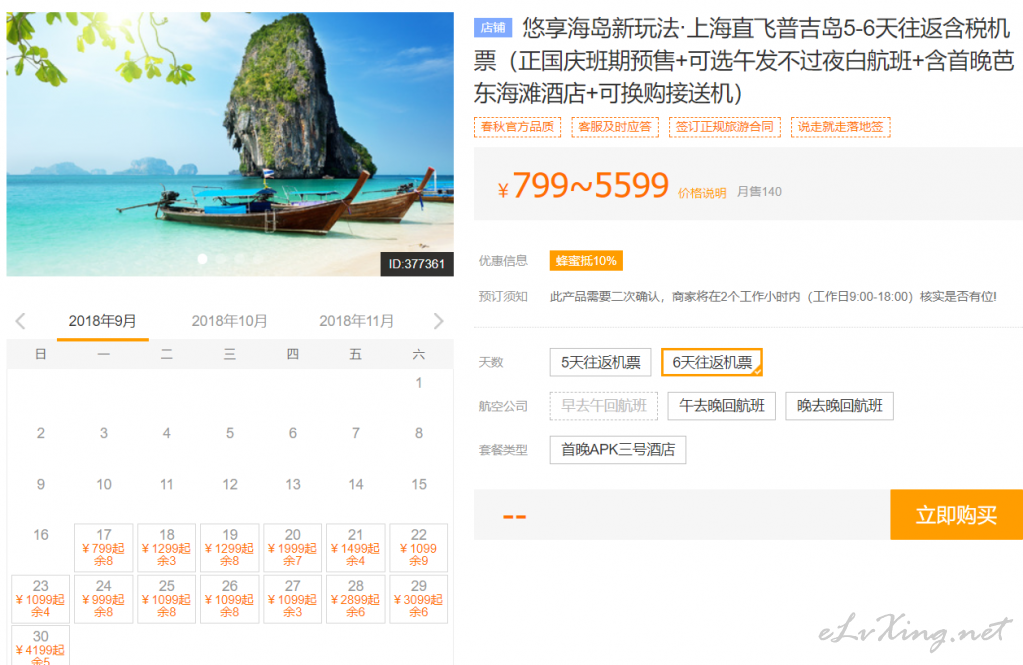
Task: Select the 首晚APK三号酒店 package
Action: 618,450
